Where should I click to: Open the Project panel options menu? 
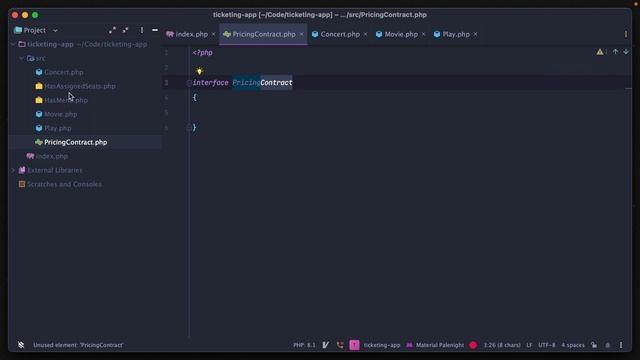(x=142, y=30)
